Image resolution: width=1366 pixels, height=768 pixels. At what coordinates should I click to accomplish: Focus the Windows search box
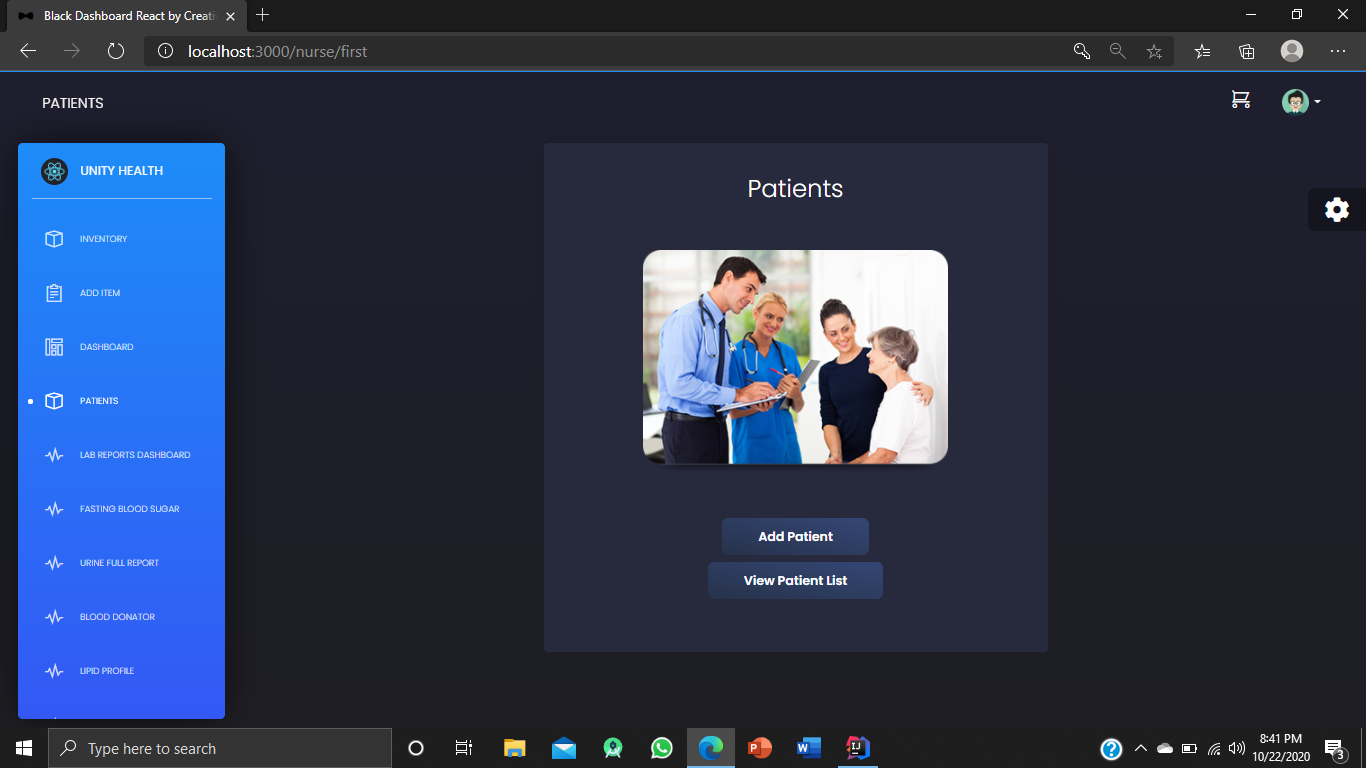click(220, 748)
